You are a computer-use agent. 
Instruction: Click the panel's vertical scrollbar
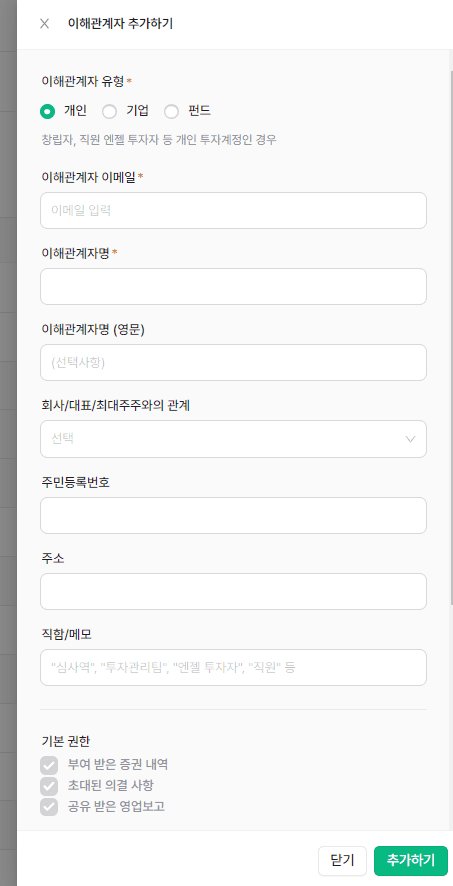point(451,339)
